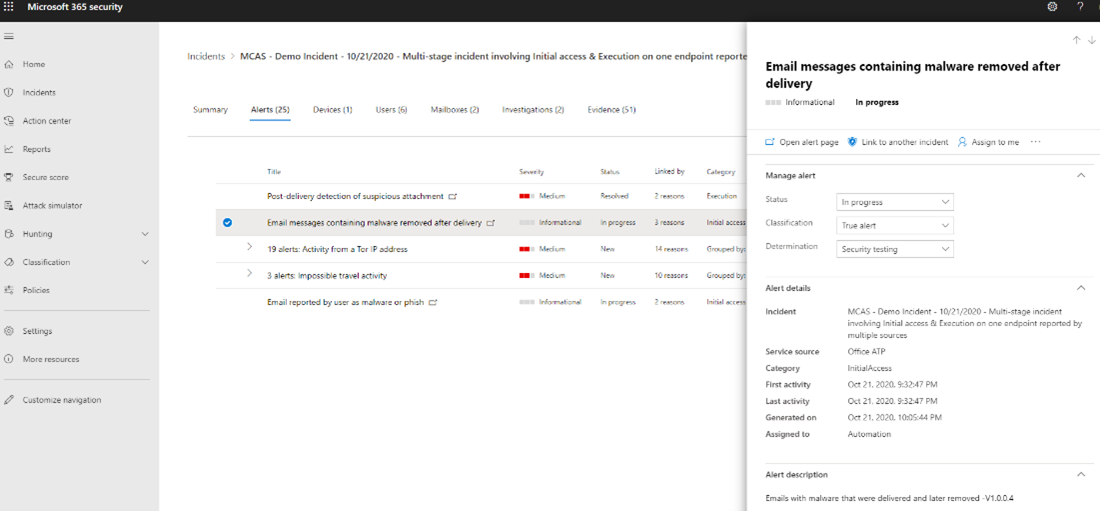Open more actions ellipsis in alert panel

coord(1035,142)
